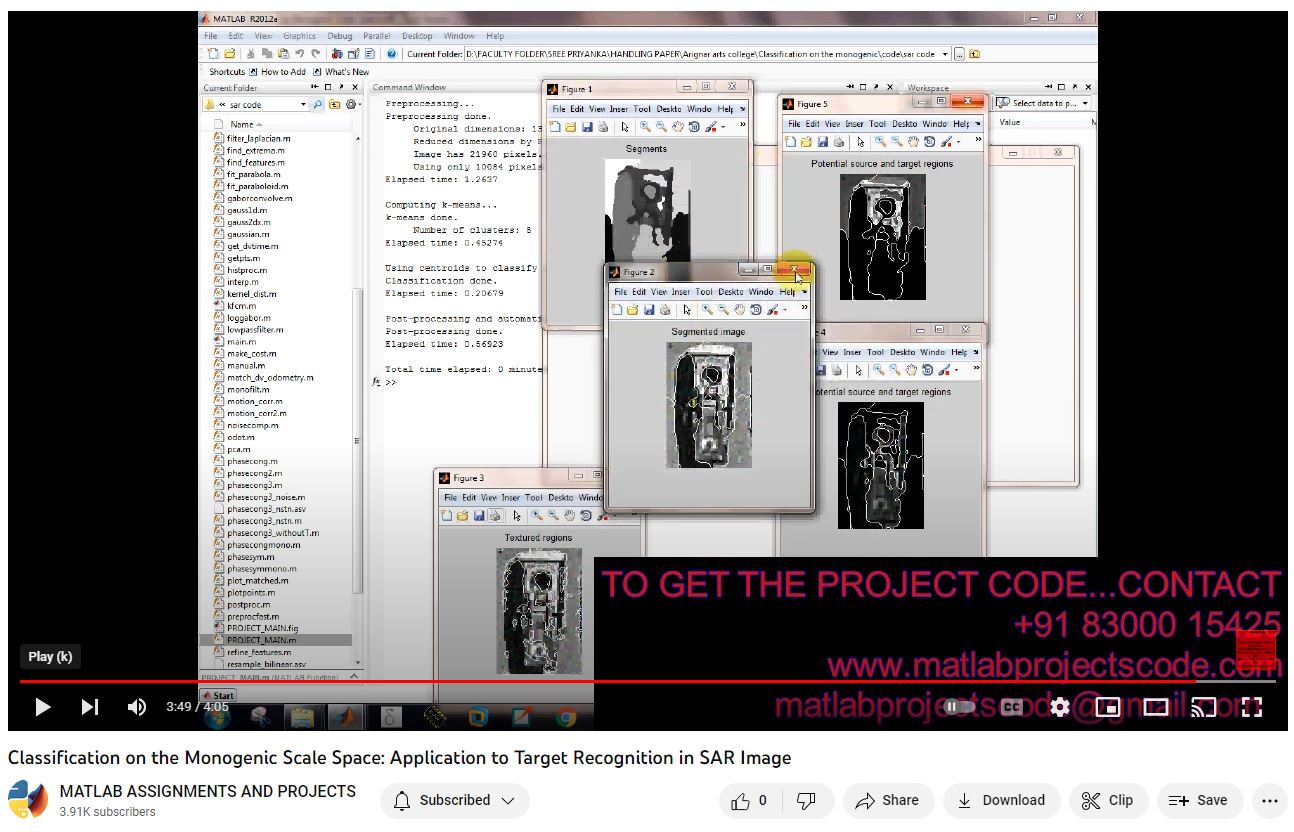Cast video with Play on TV icon

[x=1204, y=707]
